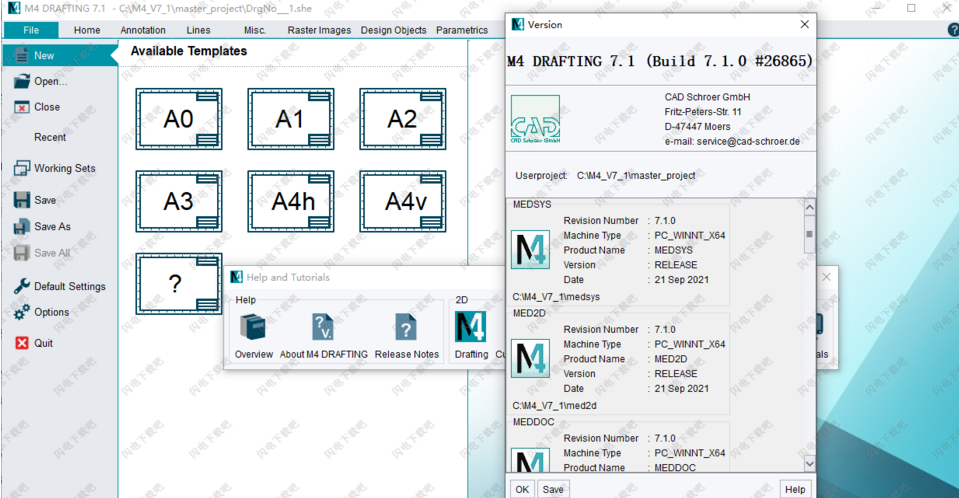
Task: Click the red Quit icon
Action: point(22,343)
